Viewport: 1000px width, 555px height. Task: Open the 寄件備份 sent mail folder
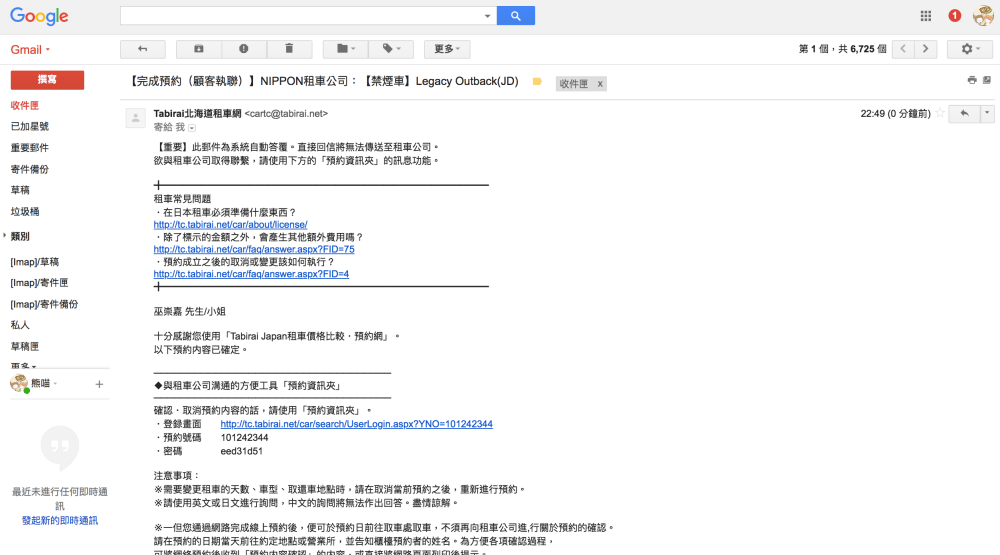tap(30, 169)
